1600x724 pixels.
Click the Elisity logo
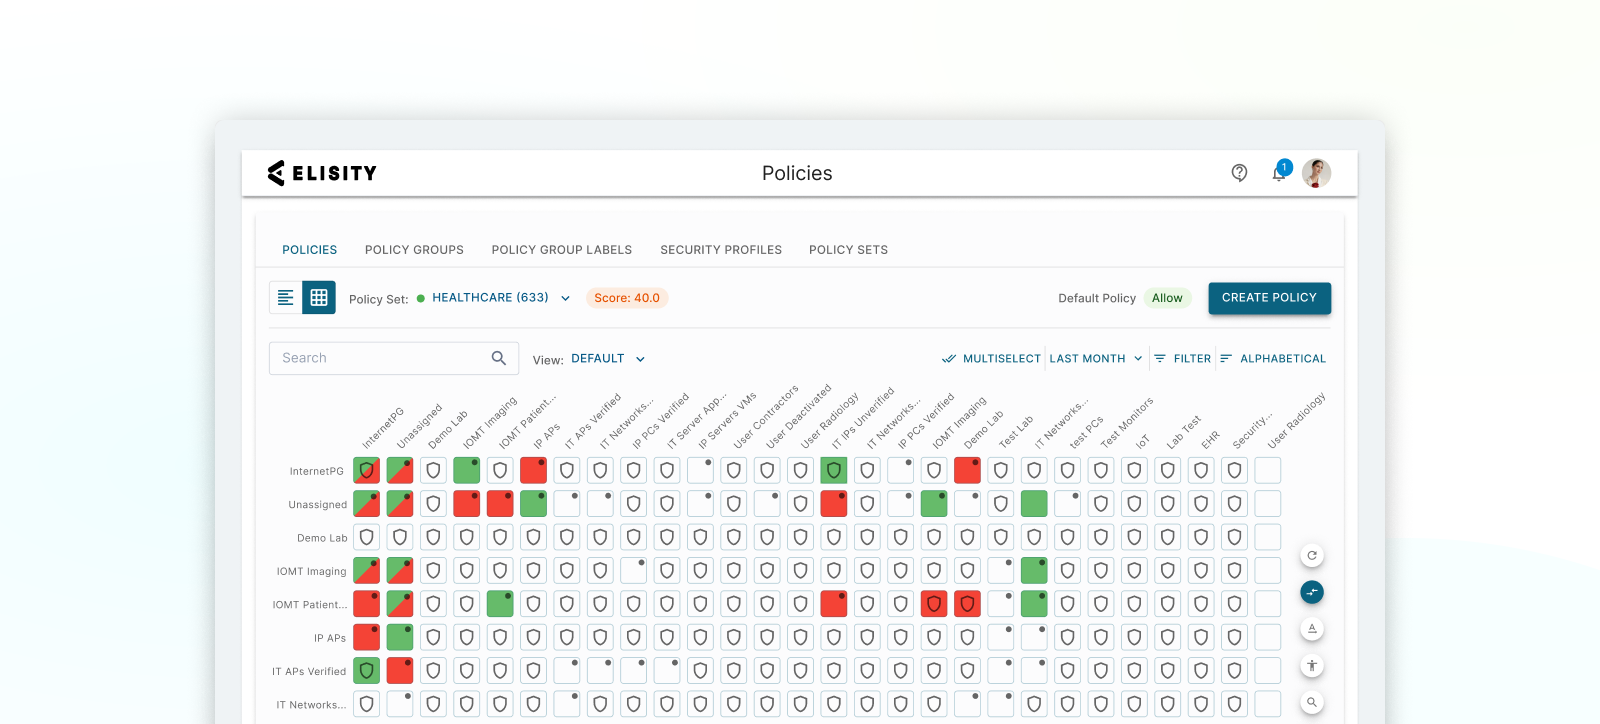coord(322,173)
